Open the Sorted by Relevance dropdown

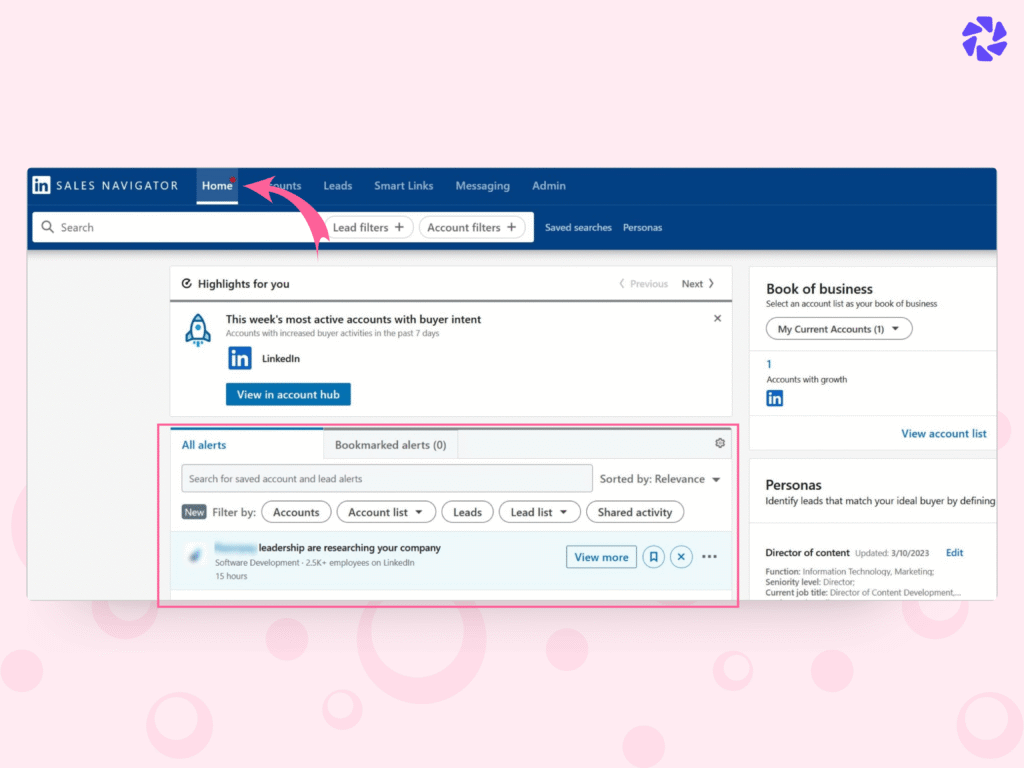tap(660, 479)
